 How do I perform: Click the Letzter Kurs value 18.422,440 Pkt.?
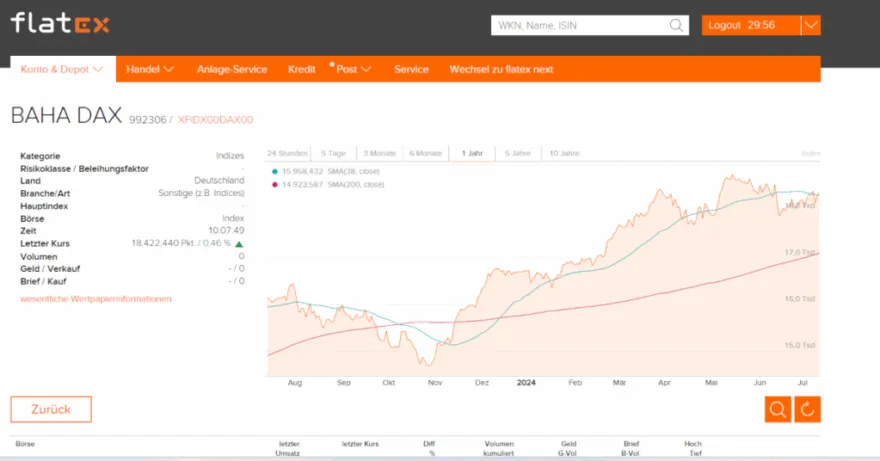coord(163,243)
